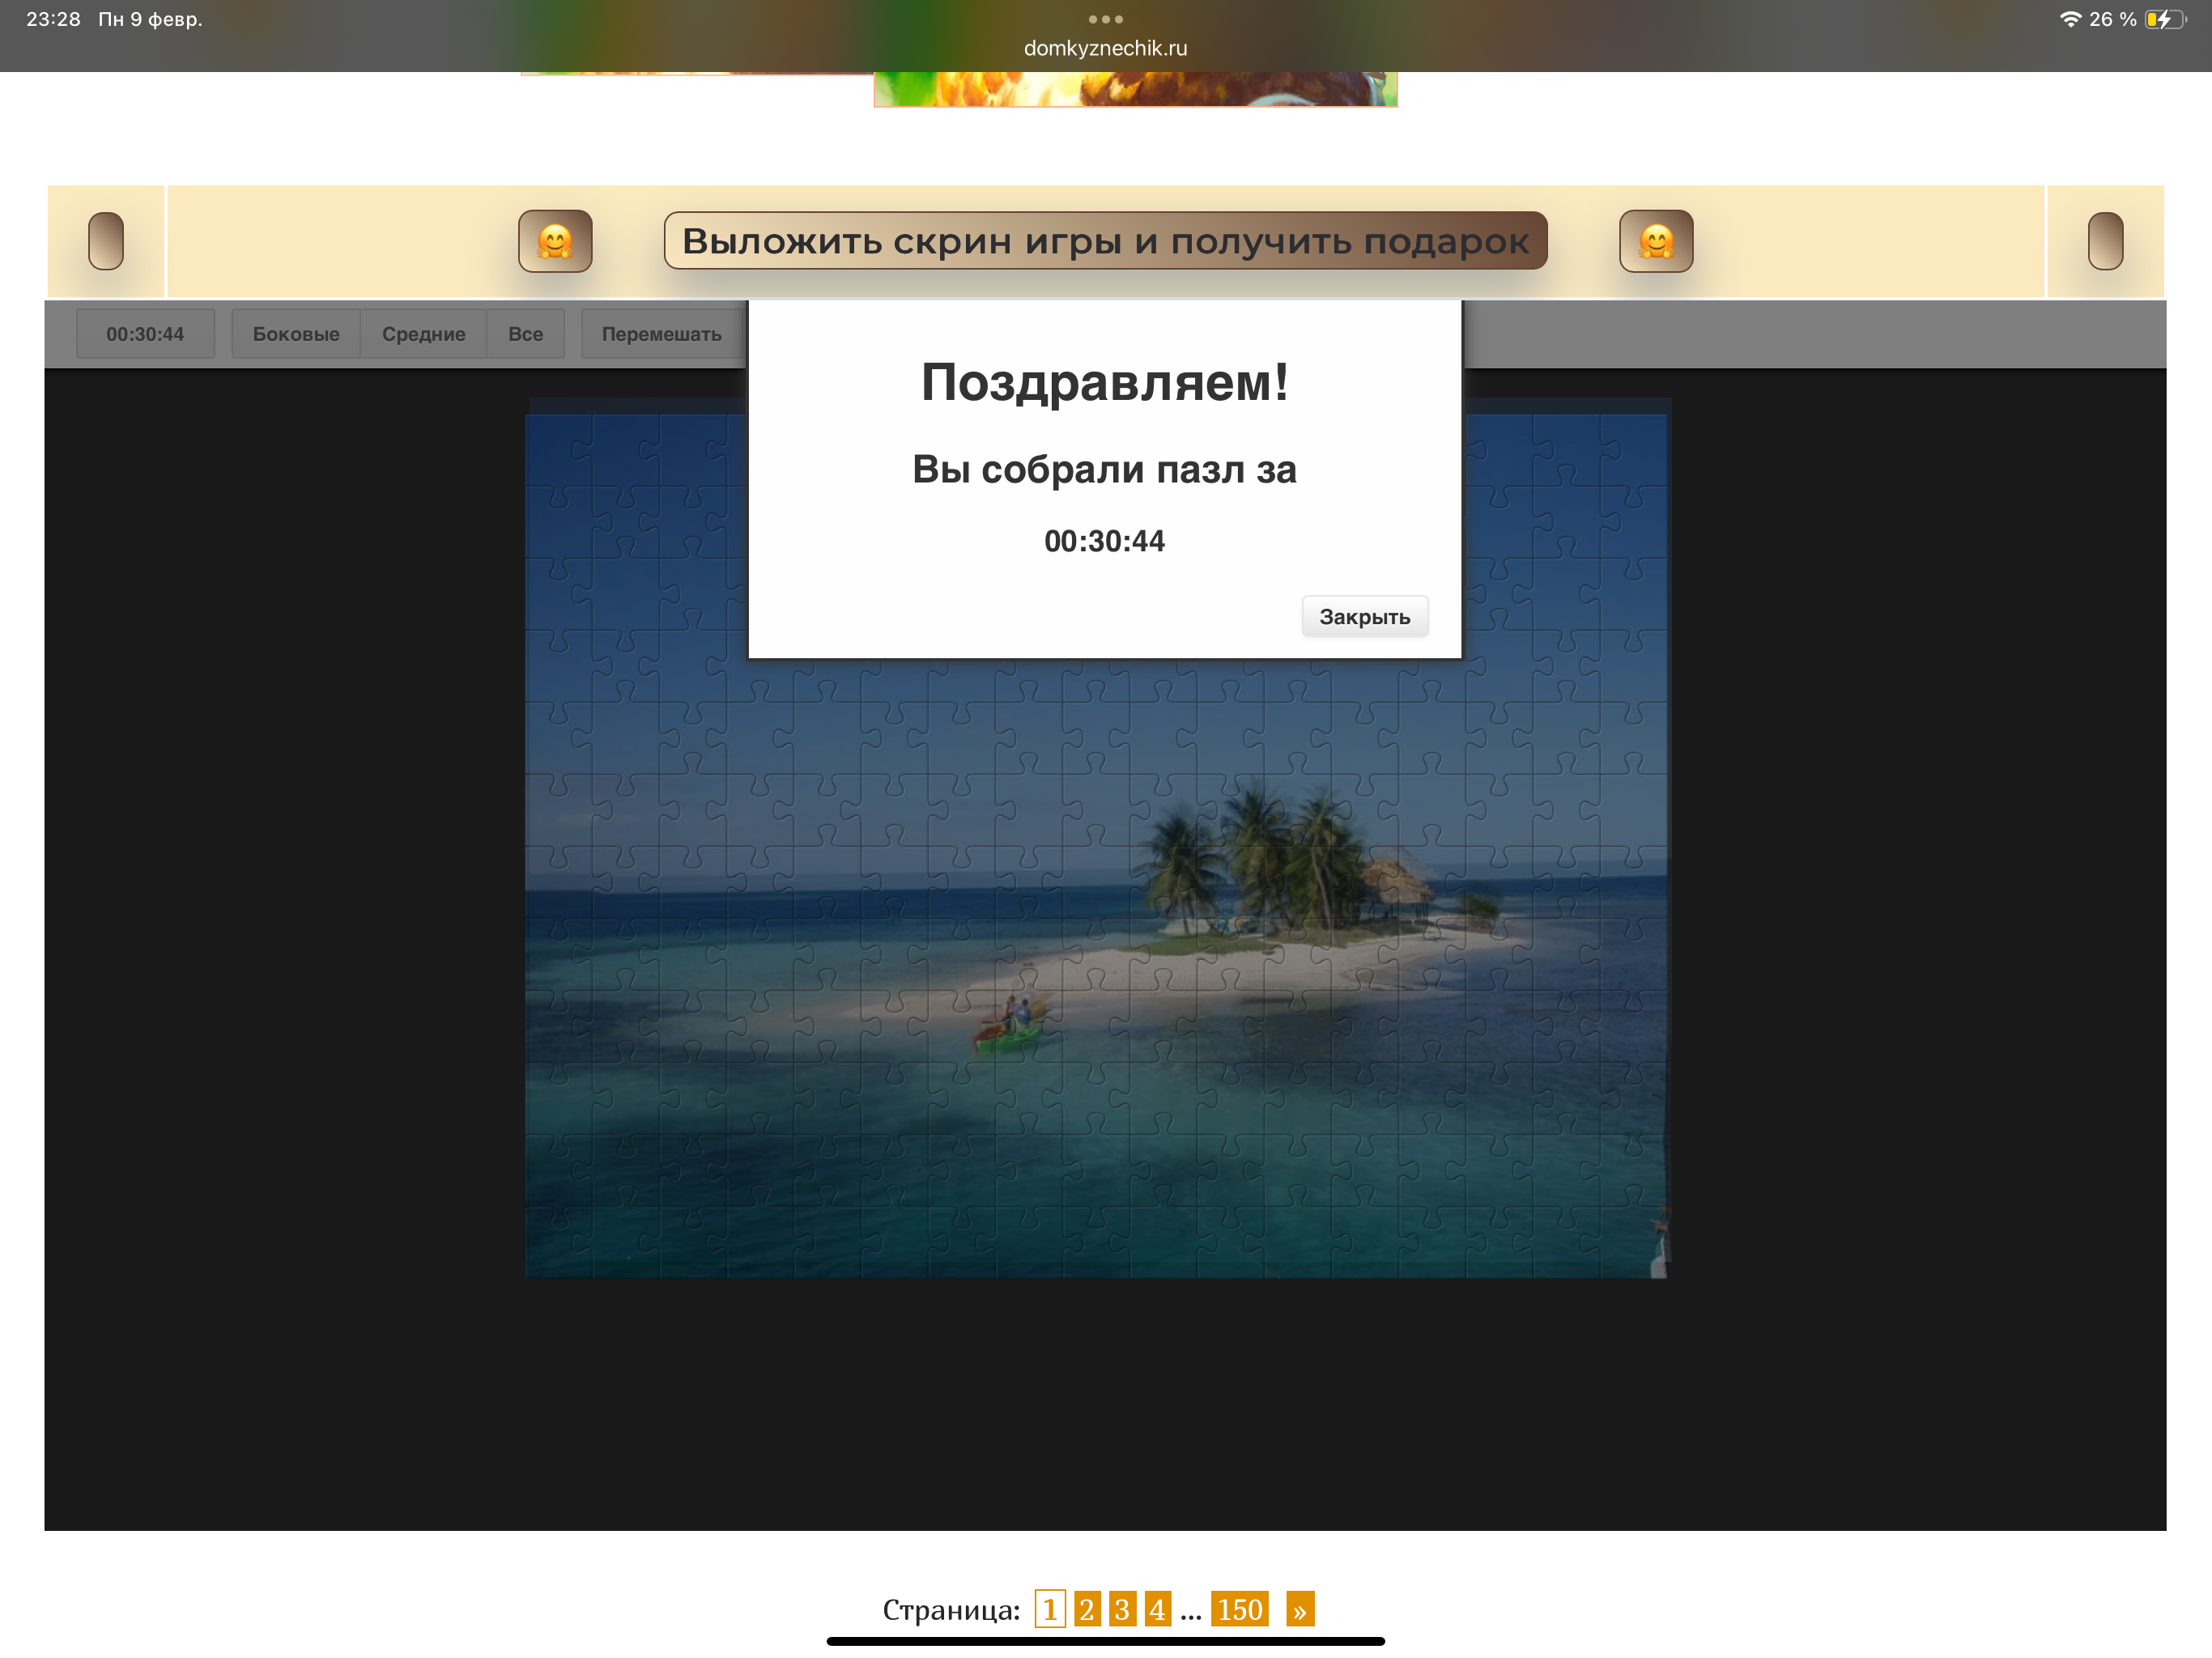Click the right hugging face emoji button

tap(1656, 241)
